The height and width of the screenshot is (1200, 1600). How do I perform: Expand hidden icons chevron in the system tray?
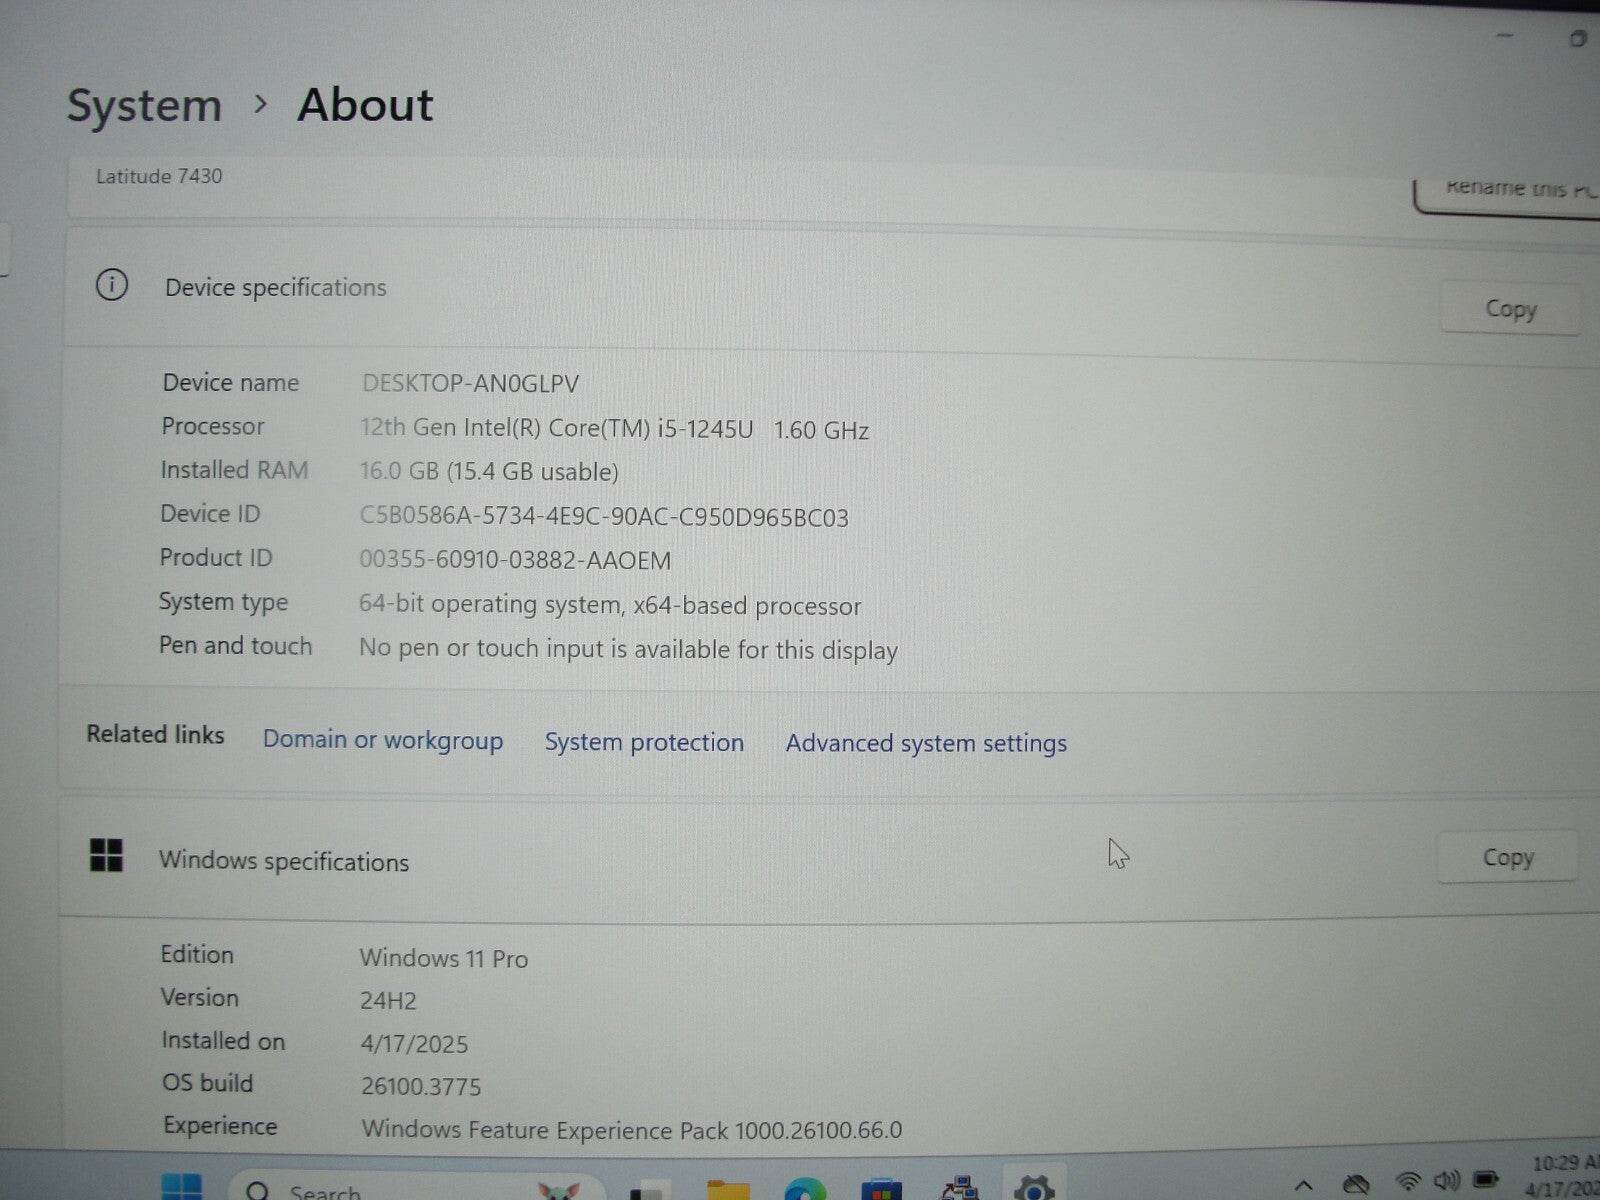pos(1305,1183)
